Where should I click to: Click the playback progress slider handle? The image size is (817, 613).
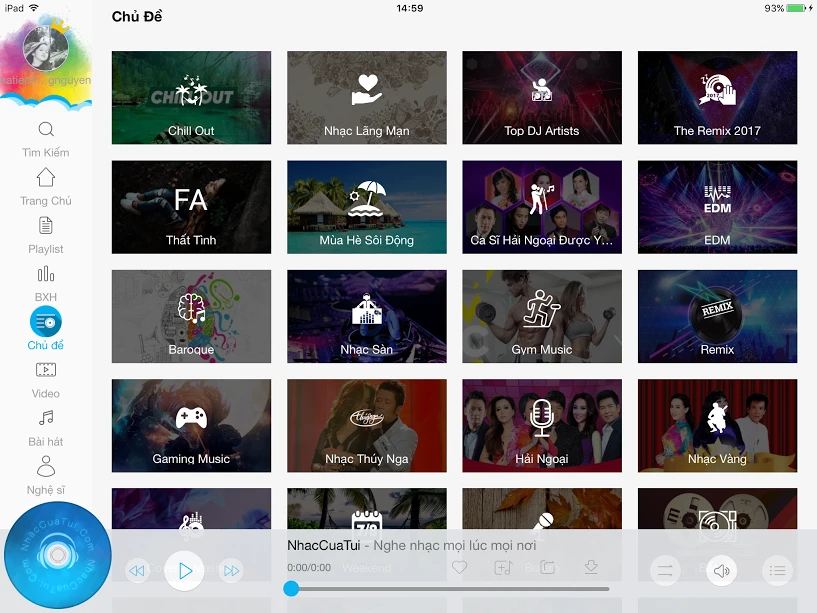pos(291,589)
